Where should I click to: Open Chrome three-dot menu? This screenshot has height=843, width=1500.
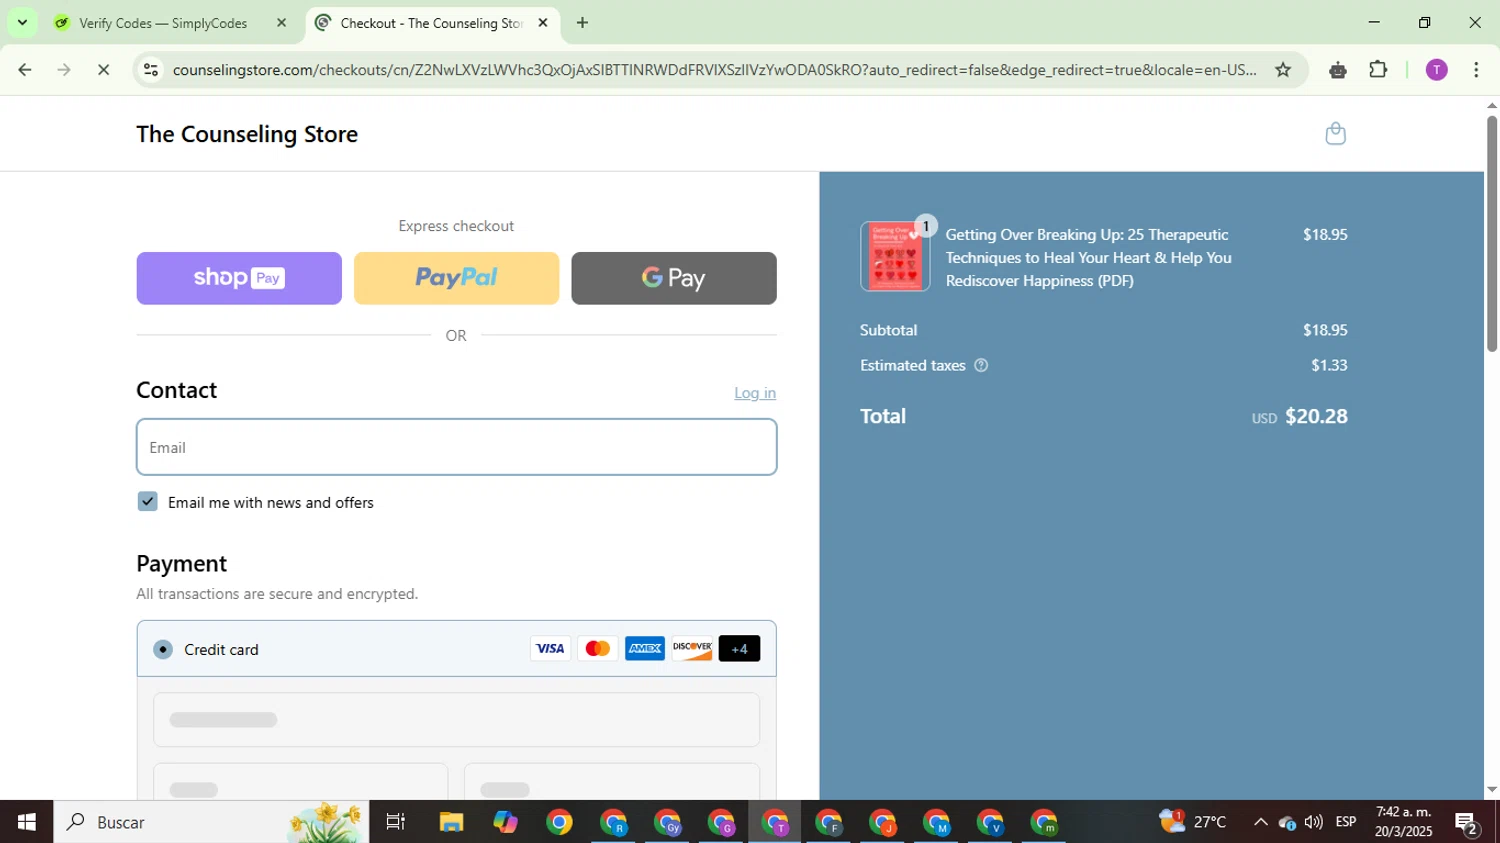tap(1476, 70)
